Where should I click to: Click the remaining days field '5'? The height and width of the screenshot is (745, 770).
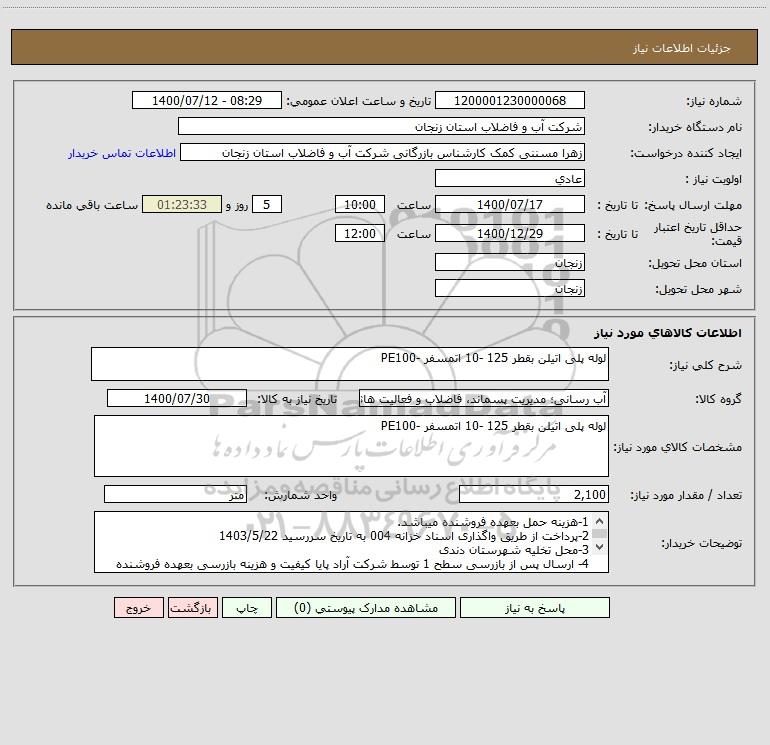click(x=267, y=204)
